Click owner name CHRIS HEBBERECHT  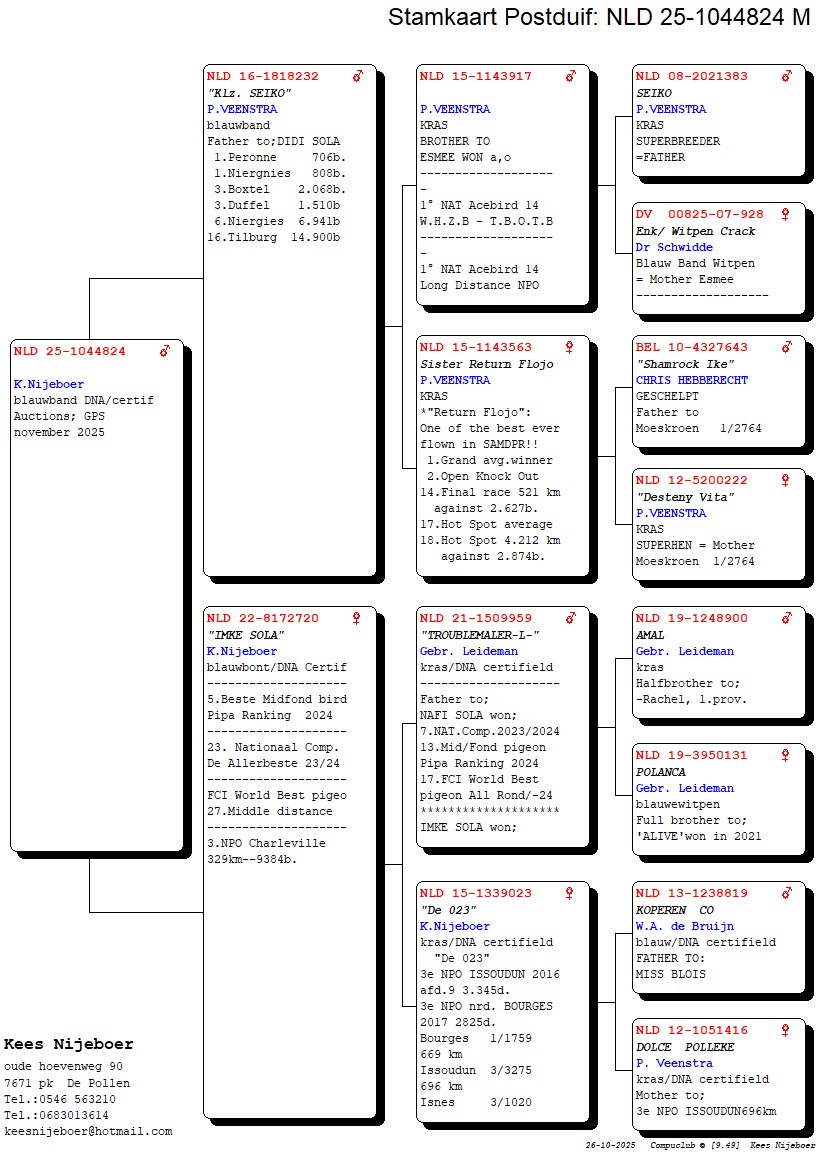coord(691,380)
